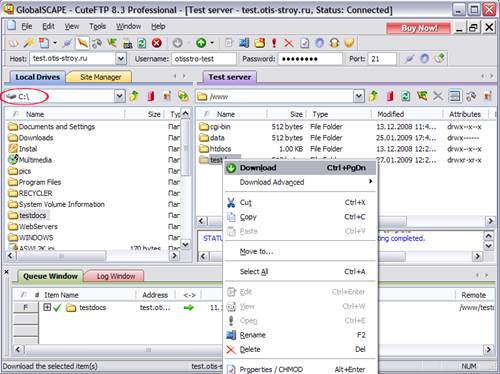Viewport: 500px width, 374px height.
Task: Switch to the Site Manager tab
Action: click(100, 77)
